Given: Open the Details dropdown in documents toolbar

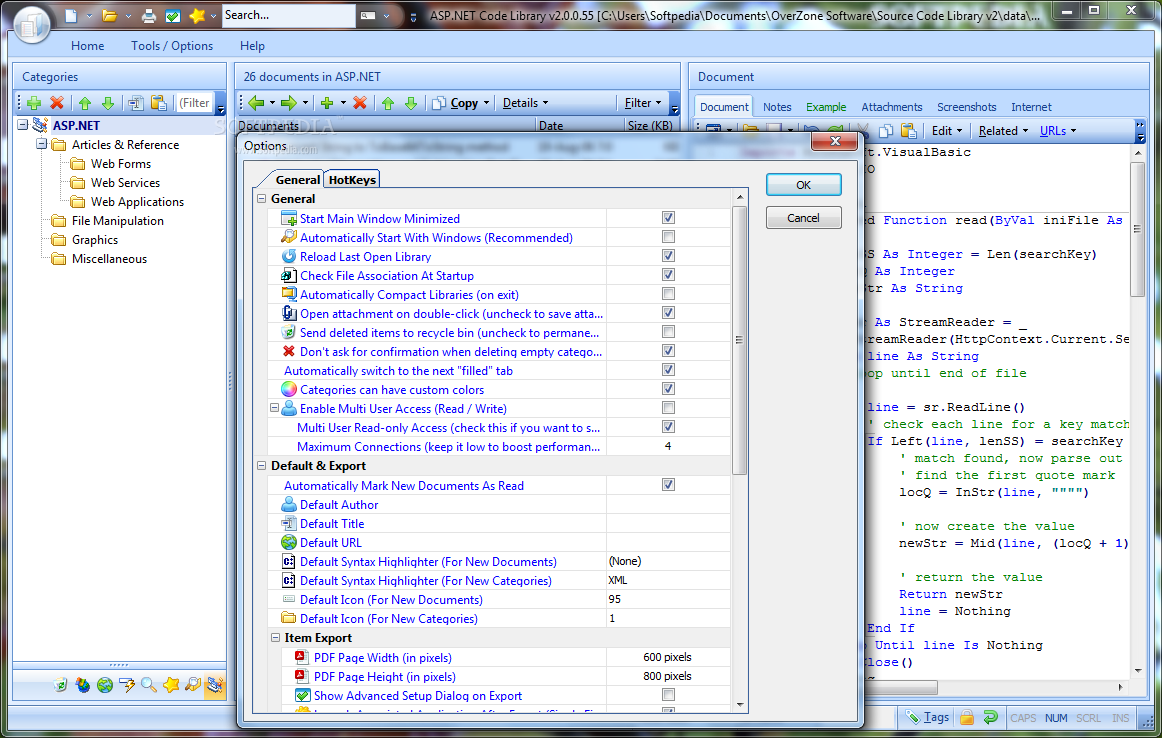Looking at the screenshot, I should point(525,103).
